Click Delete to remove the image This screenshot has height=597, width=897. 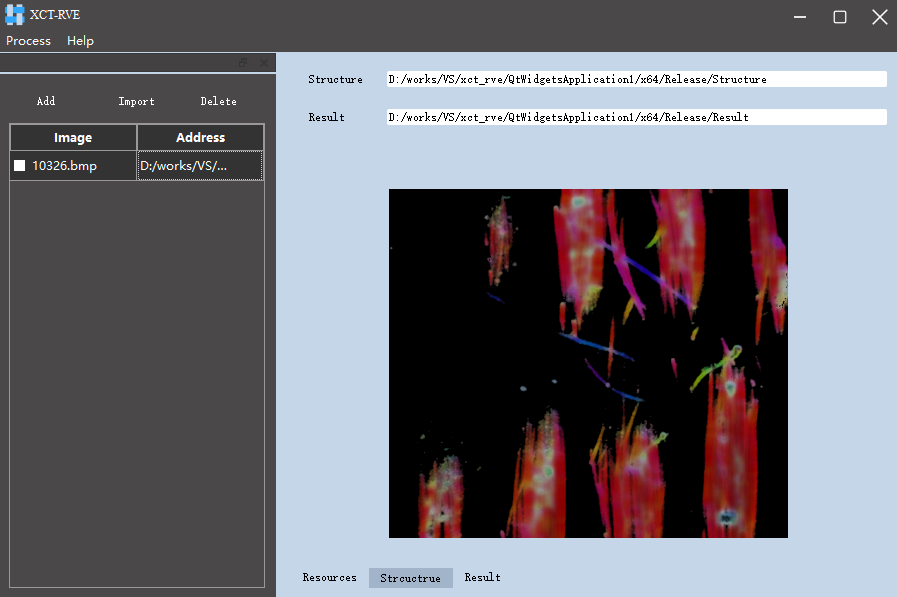click(218, 101)
